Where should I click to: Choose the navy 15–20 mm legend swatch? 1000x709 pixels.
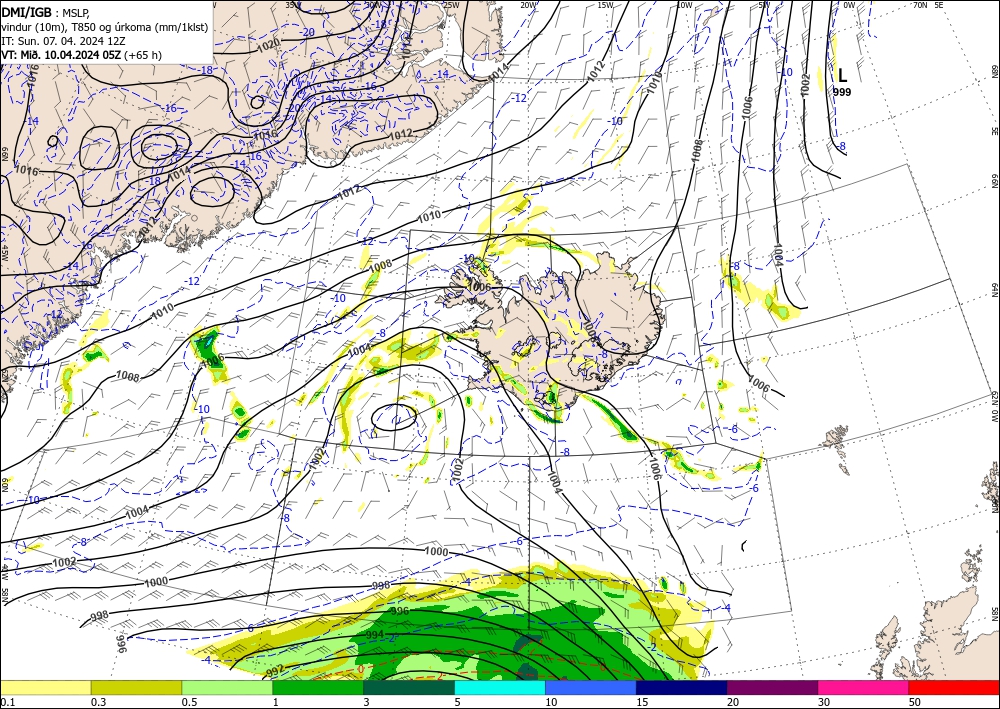pos(682,687)
